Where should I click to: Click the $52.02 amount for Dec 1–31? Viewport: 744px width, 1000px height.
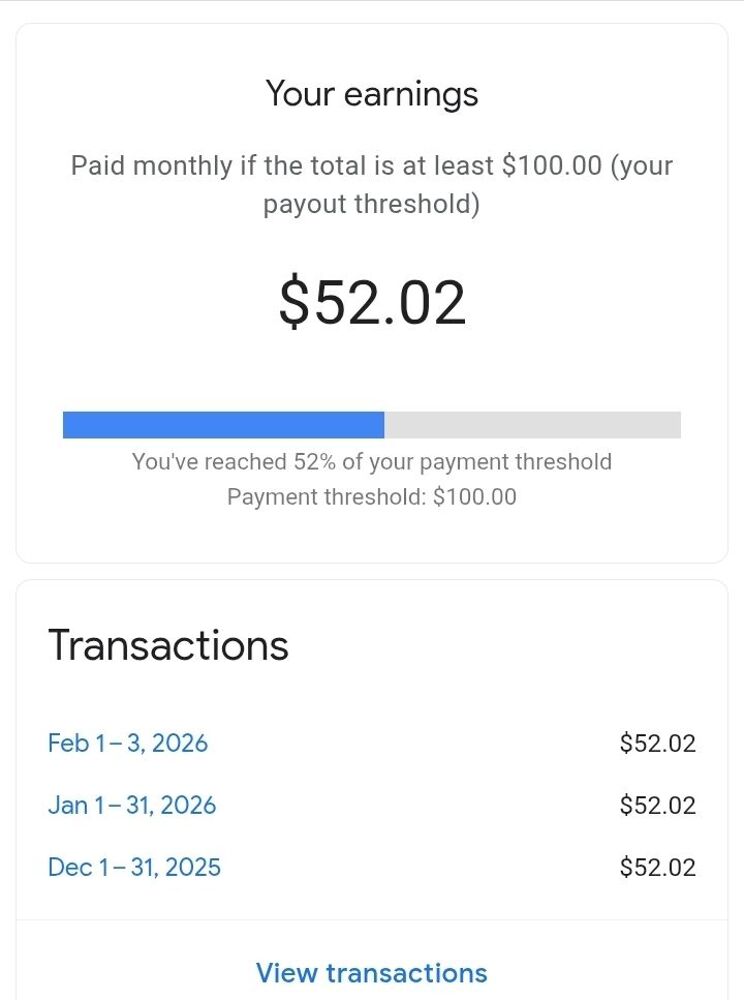657,868
